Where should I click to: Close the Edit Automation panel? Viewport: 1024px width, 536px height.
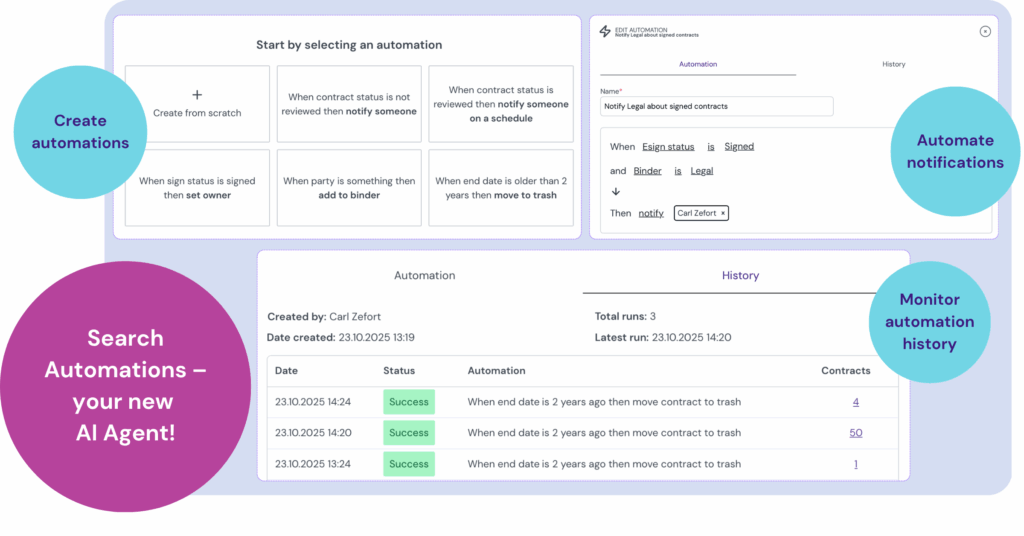(985, 31)
